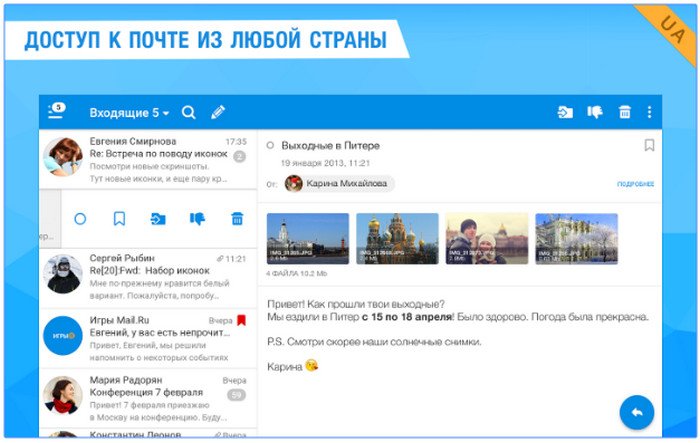The width and height of the screenshot is (700, 443).
Task: Open the three-dot overflow menu
Action: click(x=649, y=112)
